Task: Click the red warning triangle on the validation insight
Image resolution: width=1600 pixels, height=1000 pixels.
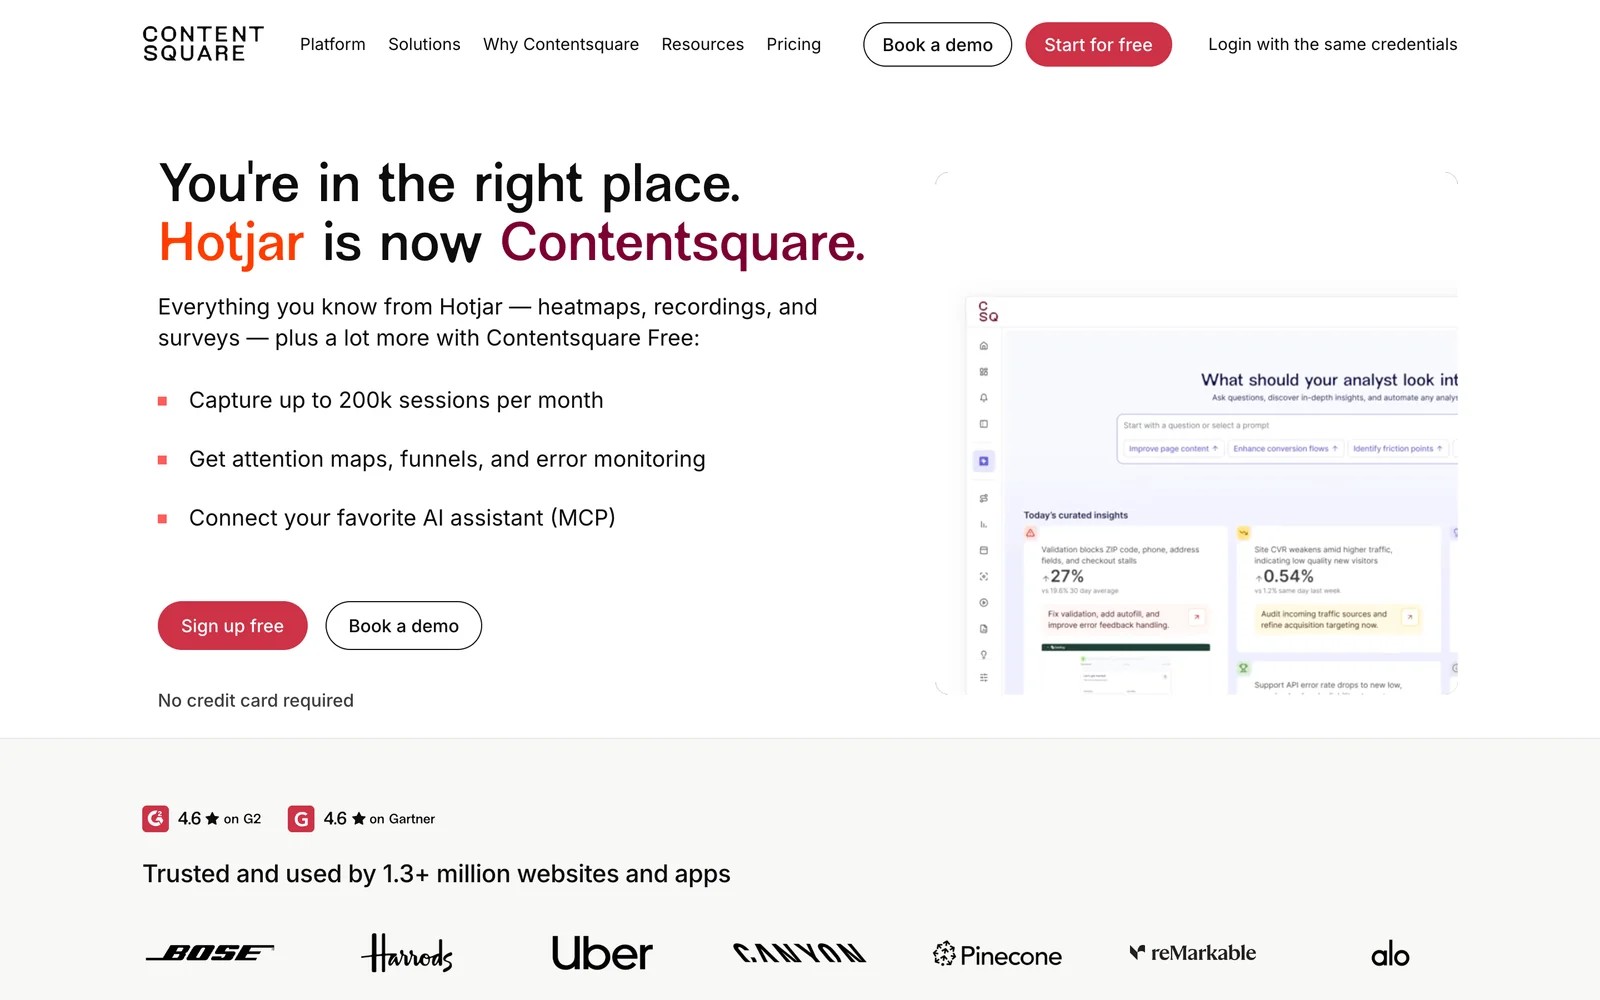Action: pos(1030,533)
